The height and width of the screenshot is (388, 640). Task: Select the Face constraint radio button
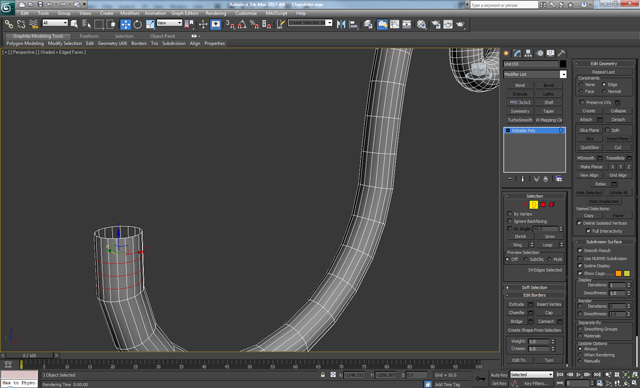[x=581, y=91]
